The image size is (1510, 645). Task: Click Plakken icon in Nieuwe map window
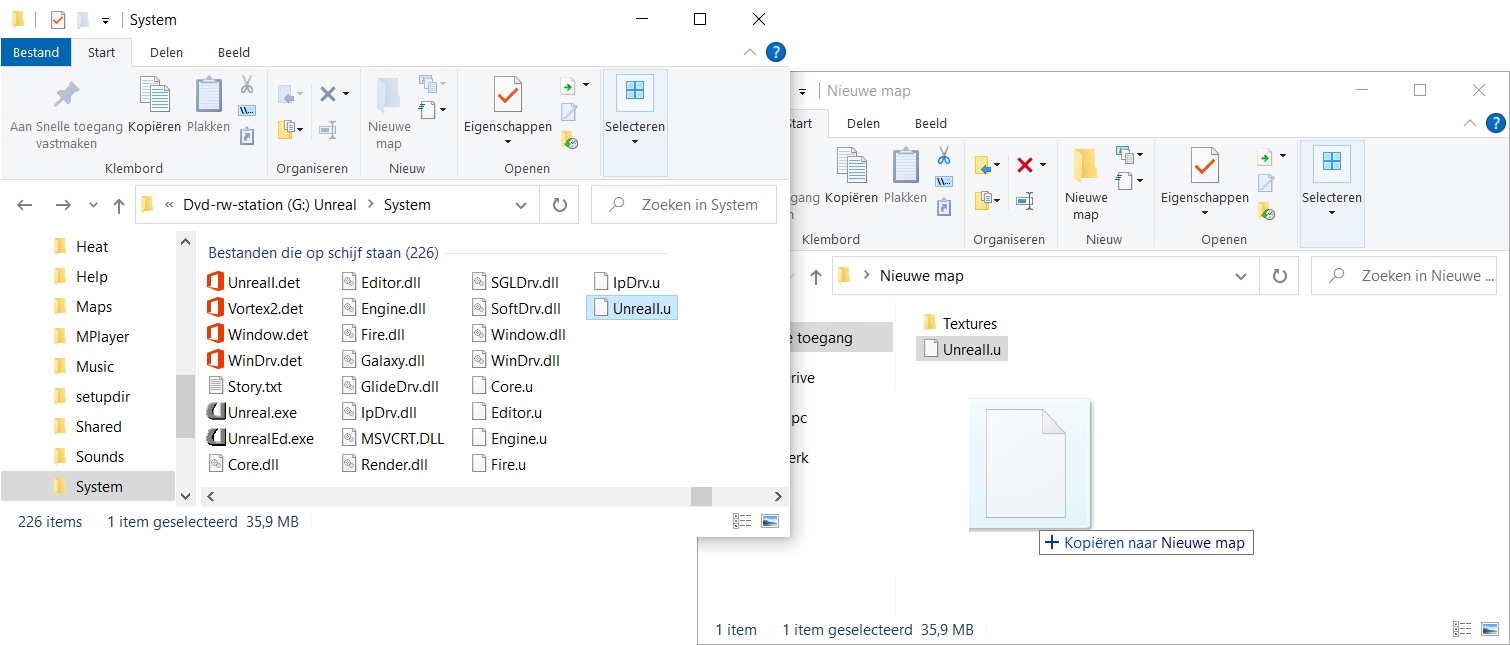coord(905,166)
